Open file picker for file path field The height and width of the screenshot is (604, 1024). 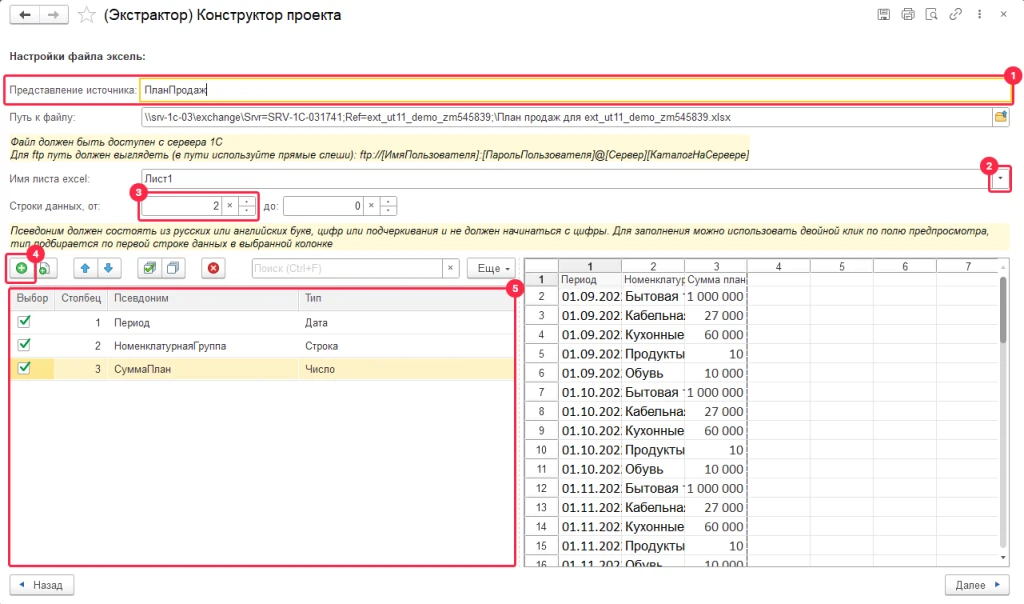tap(999, 117)
